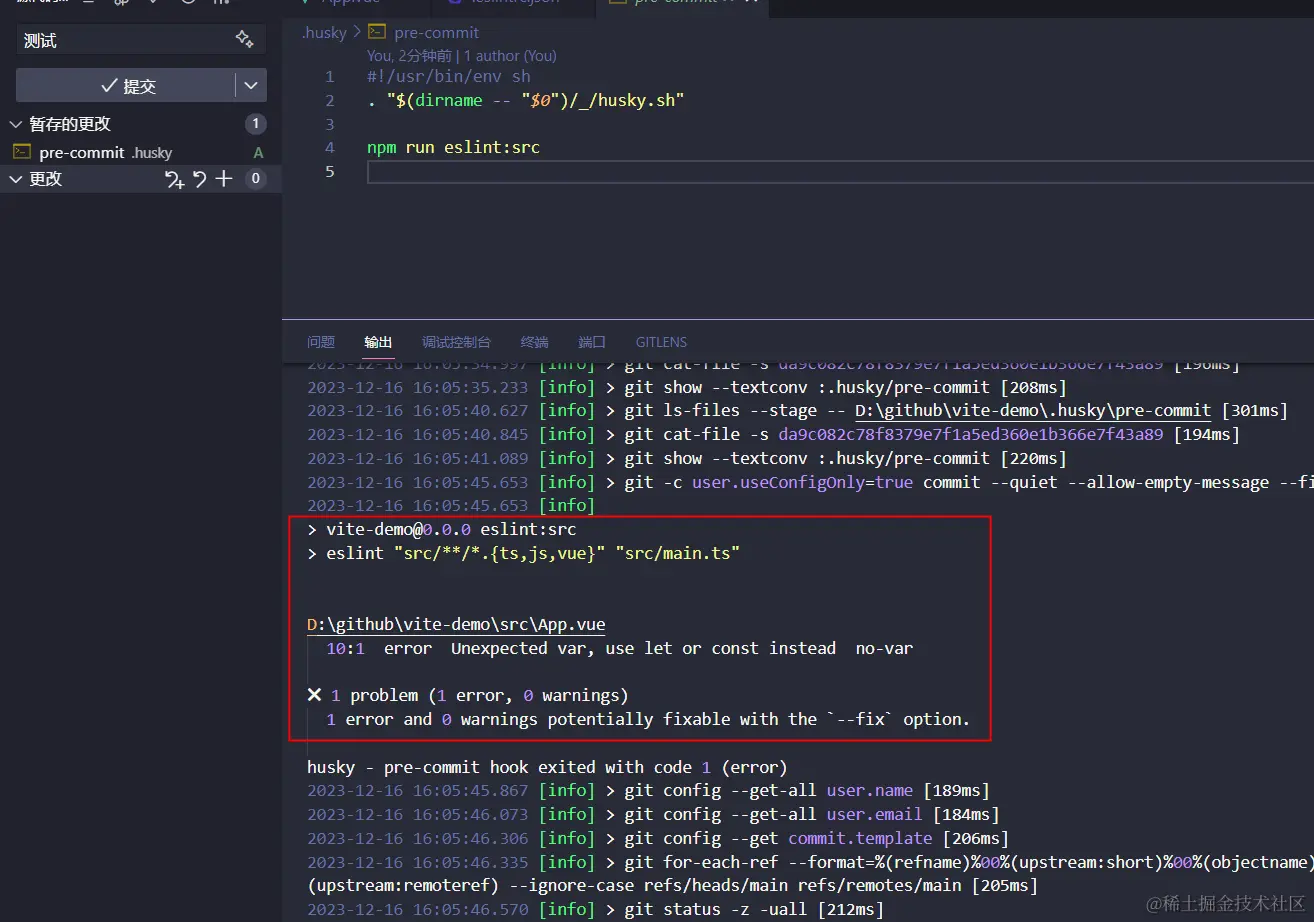Click the "git -c user.useConfigOnly=true commit" log line
The height and width of the screenshot is (922, 1314).
coord(810,482)
